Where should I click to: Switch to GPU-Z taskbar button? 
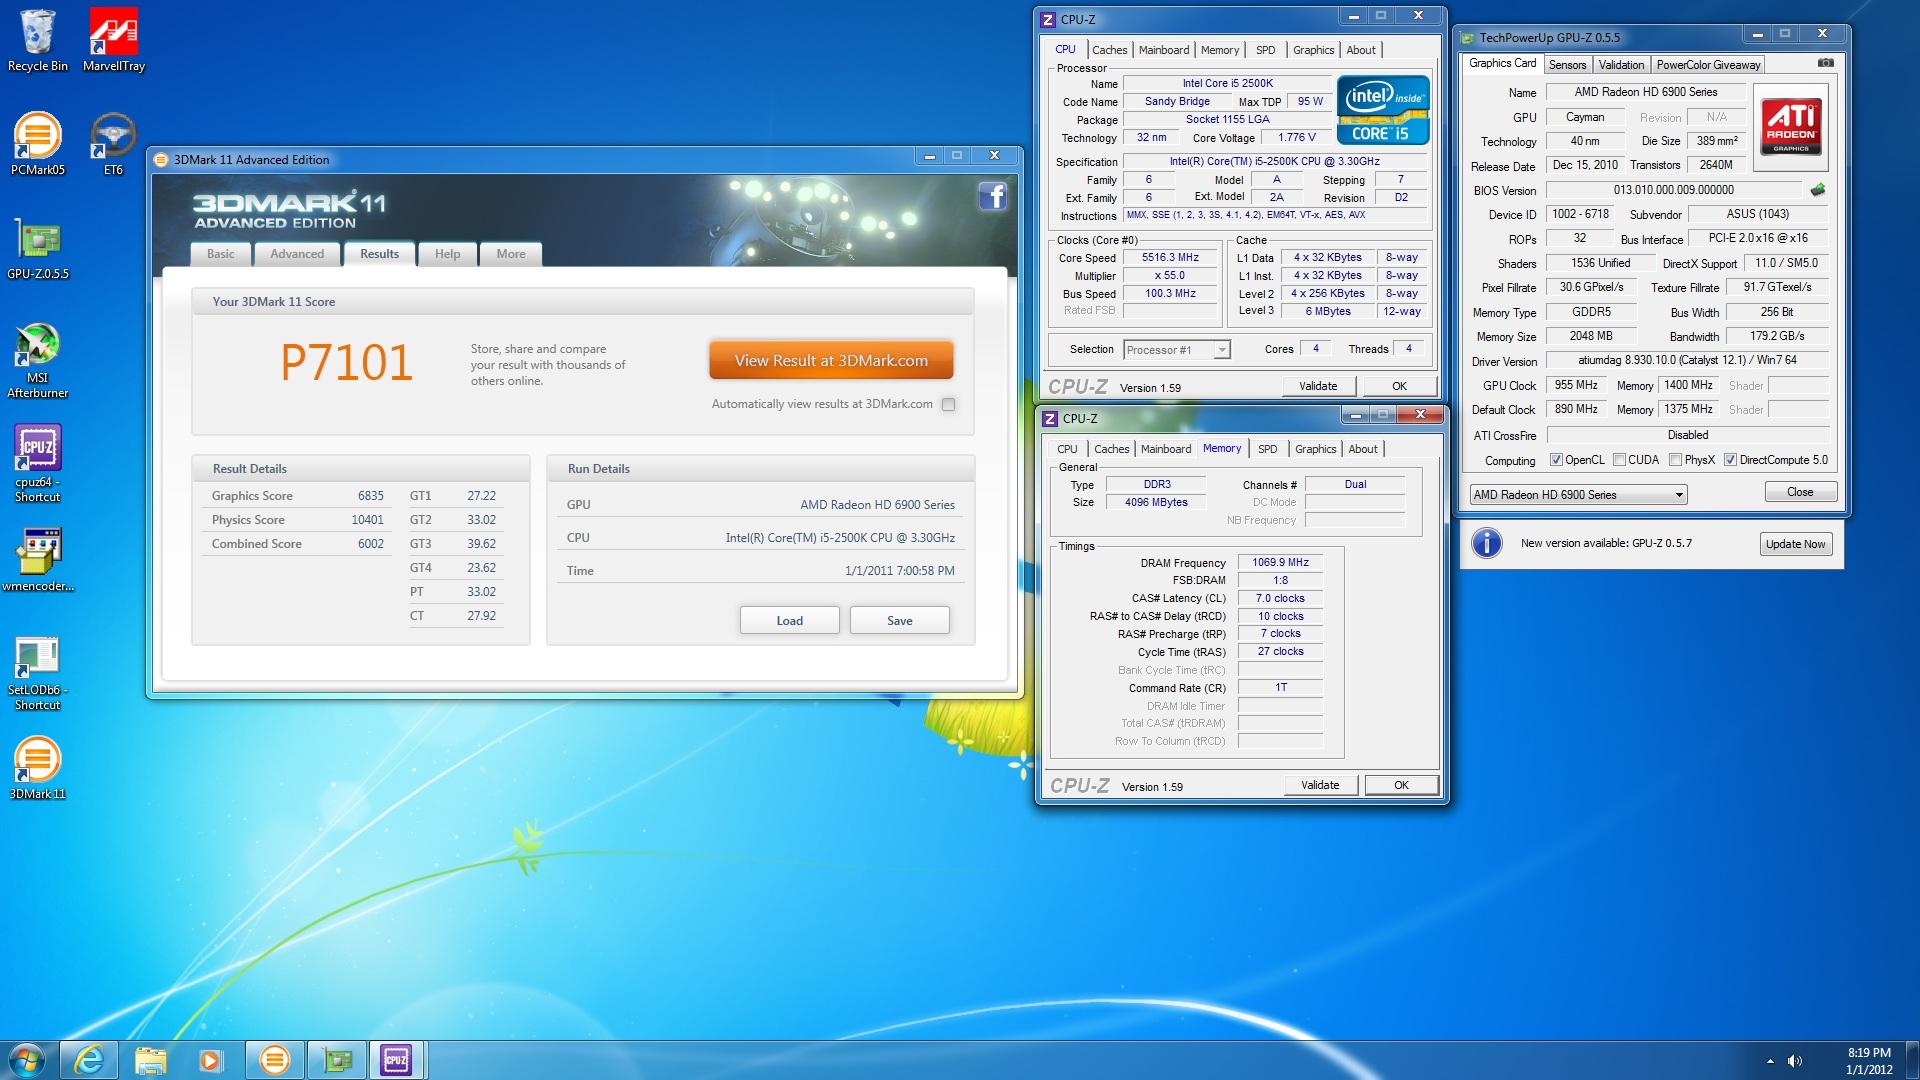tap(336, 1060)
